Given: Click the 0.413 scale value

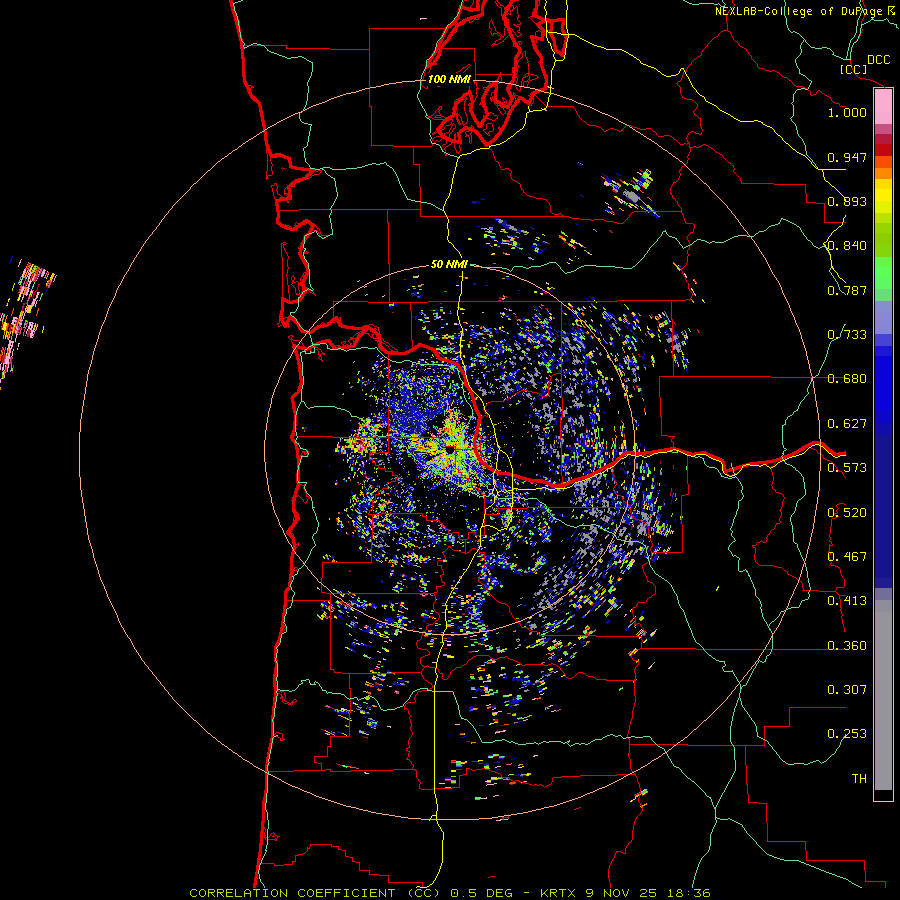Looking at the screenshot, I should pyautogui.click(x=847, y=601).
